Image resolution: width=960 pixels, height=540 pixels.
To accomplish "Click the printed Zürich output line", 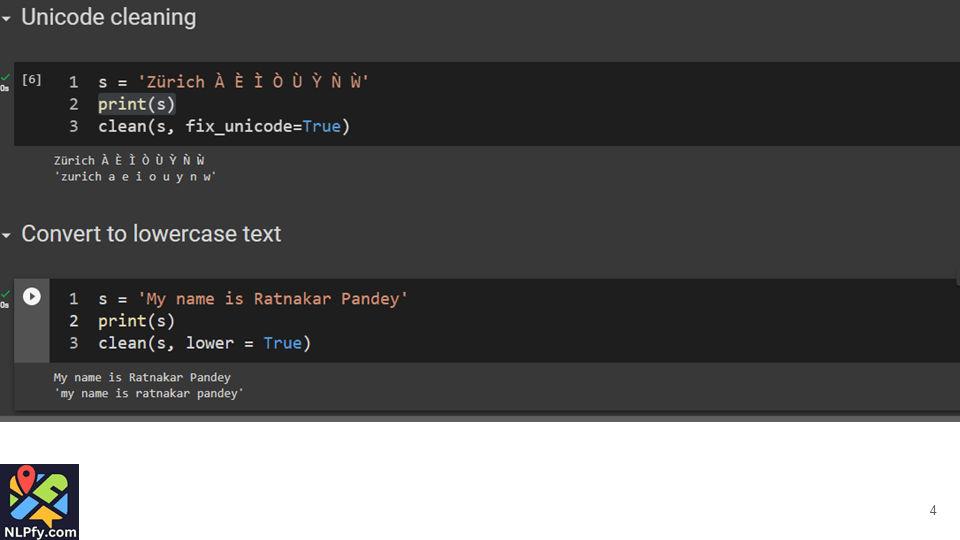I will coord(129,160).
